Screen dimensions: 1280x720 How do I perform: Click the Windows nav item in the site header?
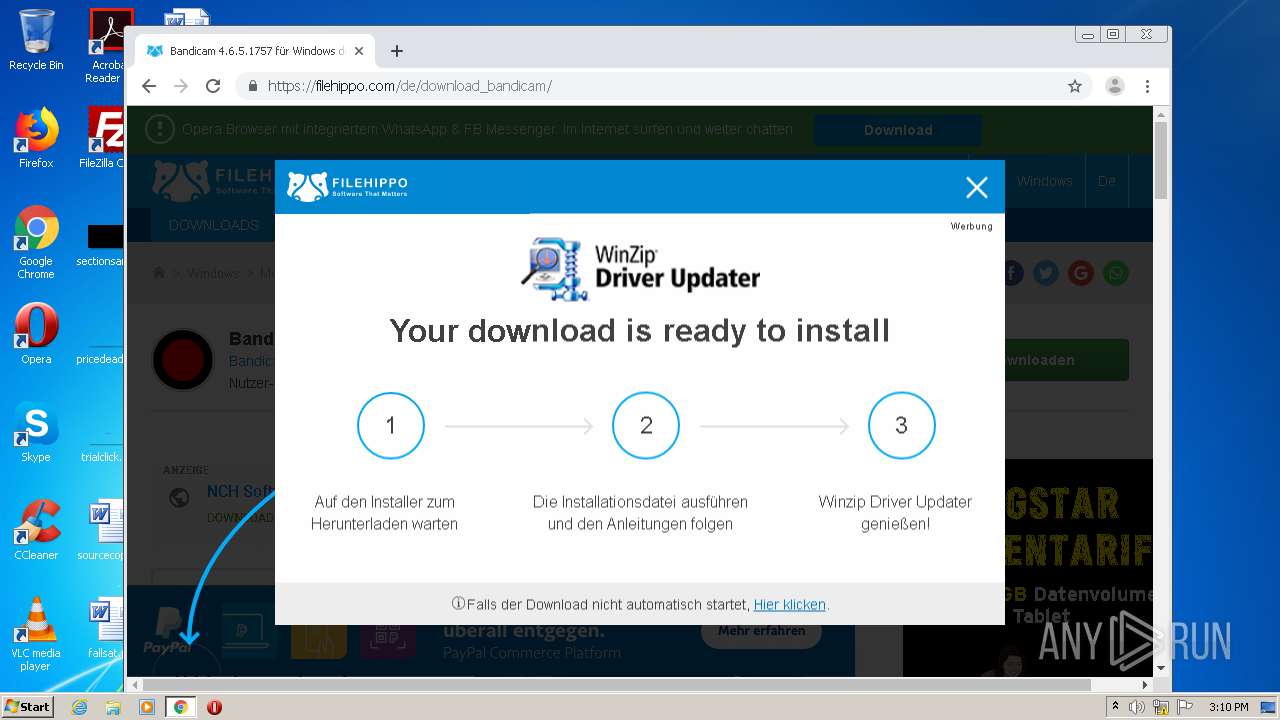[1044, 181]
